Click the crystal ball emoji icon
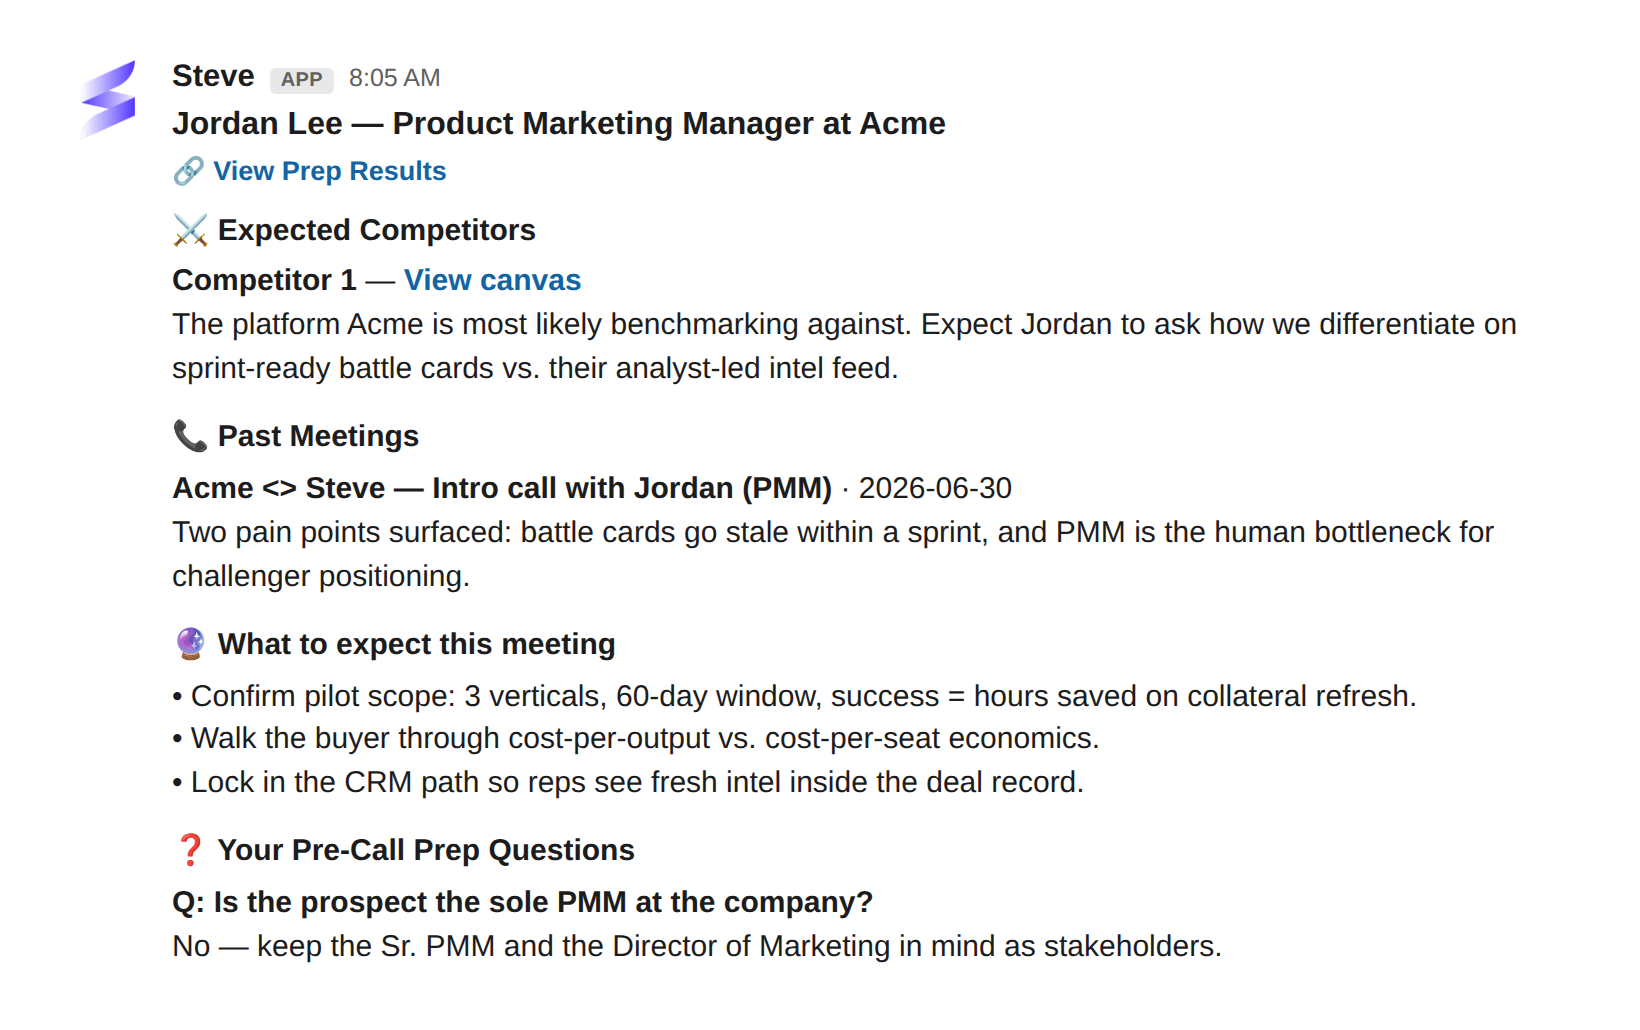Screen dimensions: 1640x1030 coord(189,644)
